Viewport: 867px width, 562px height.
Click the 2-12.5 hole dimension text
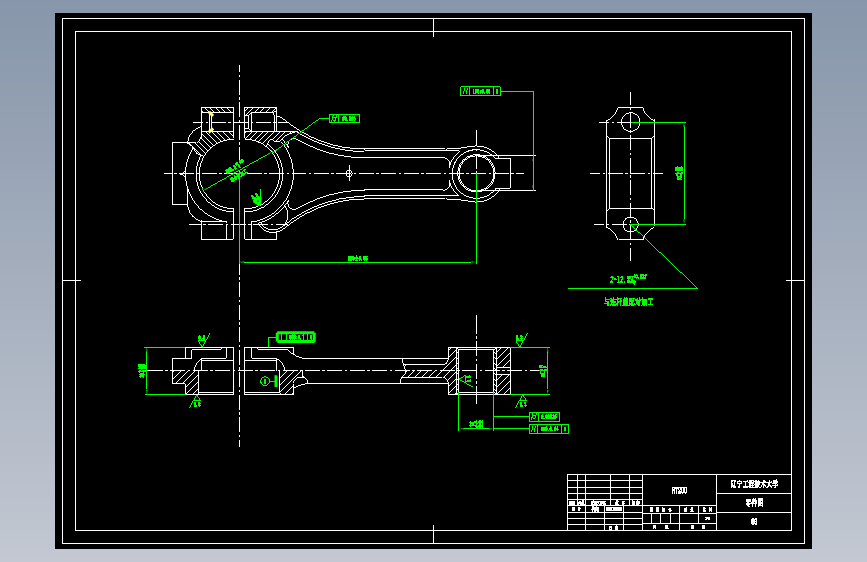[628, 279]
